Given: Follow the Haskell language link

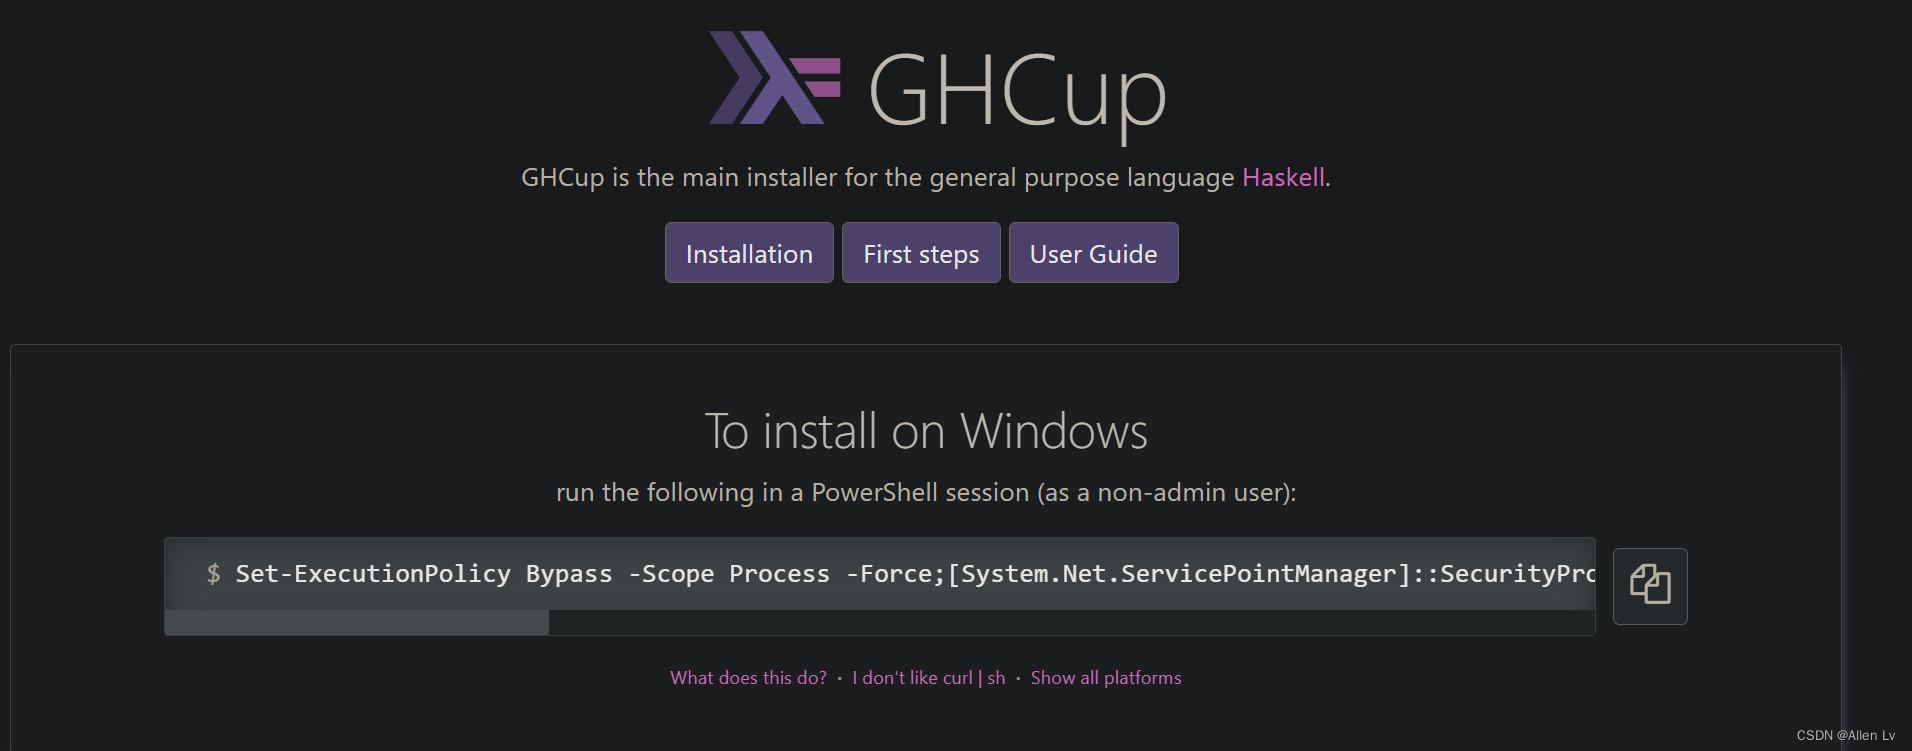Looking at the screenshot, I should pos(1283,177).
